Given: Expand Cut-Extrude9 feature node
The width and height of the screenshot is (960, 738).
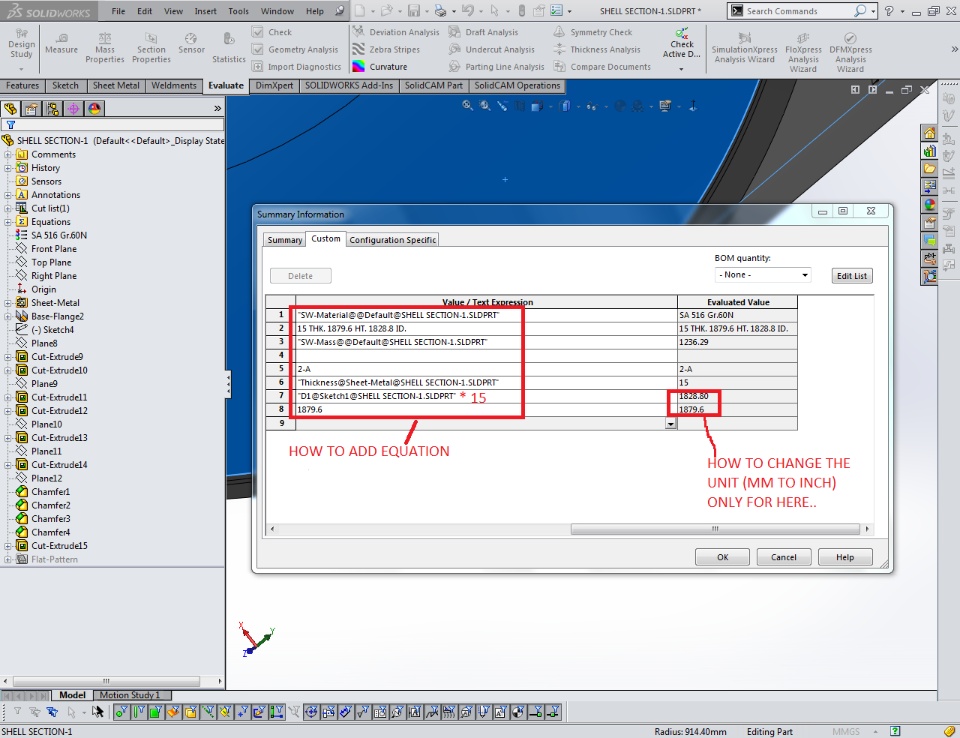Looking at the screenshot, I should (x=8, y=356).
